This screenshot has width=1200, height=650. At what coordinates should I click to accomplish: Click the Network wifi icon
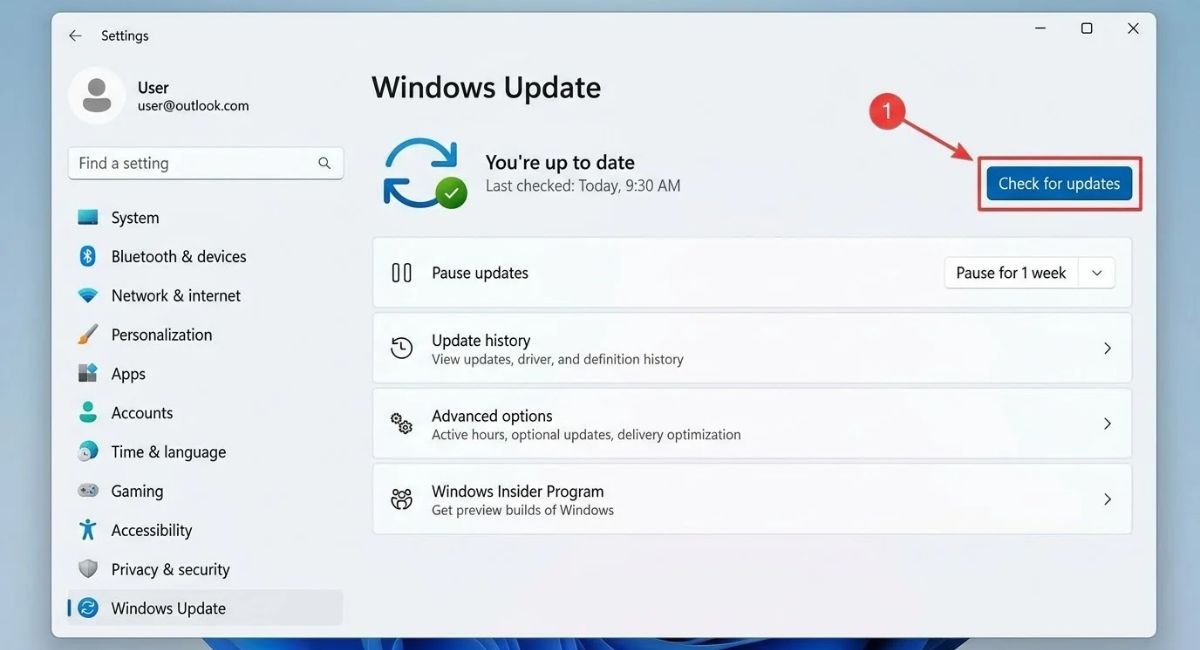[x=88, y=296]
